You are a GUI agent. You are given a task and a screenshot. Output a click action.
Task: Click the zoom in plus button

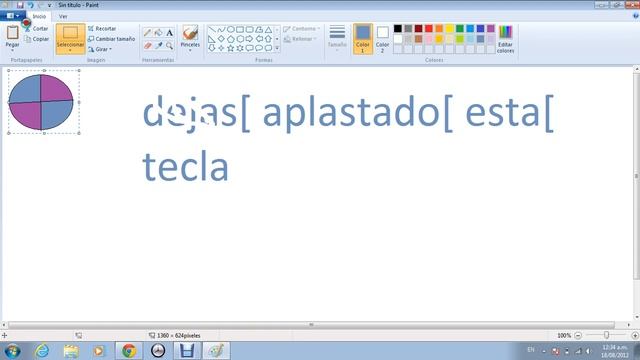tap(635, 336)
